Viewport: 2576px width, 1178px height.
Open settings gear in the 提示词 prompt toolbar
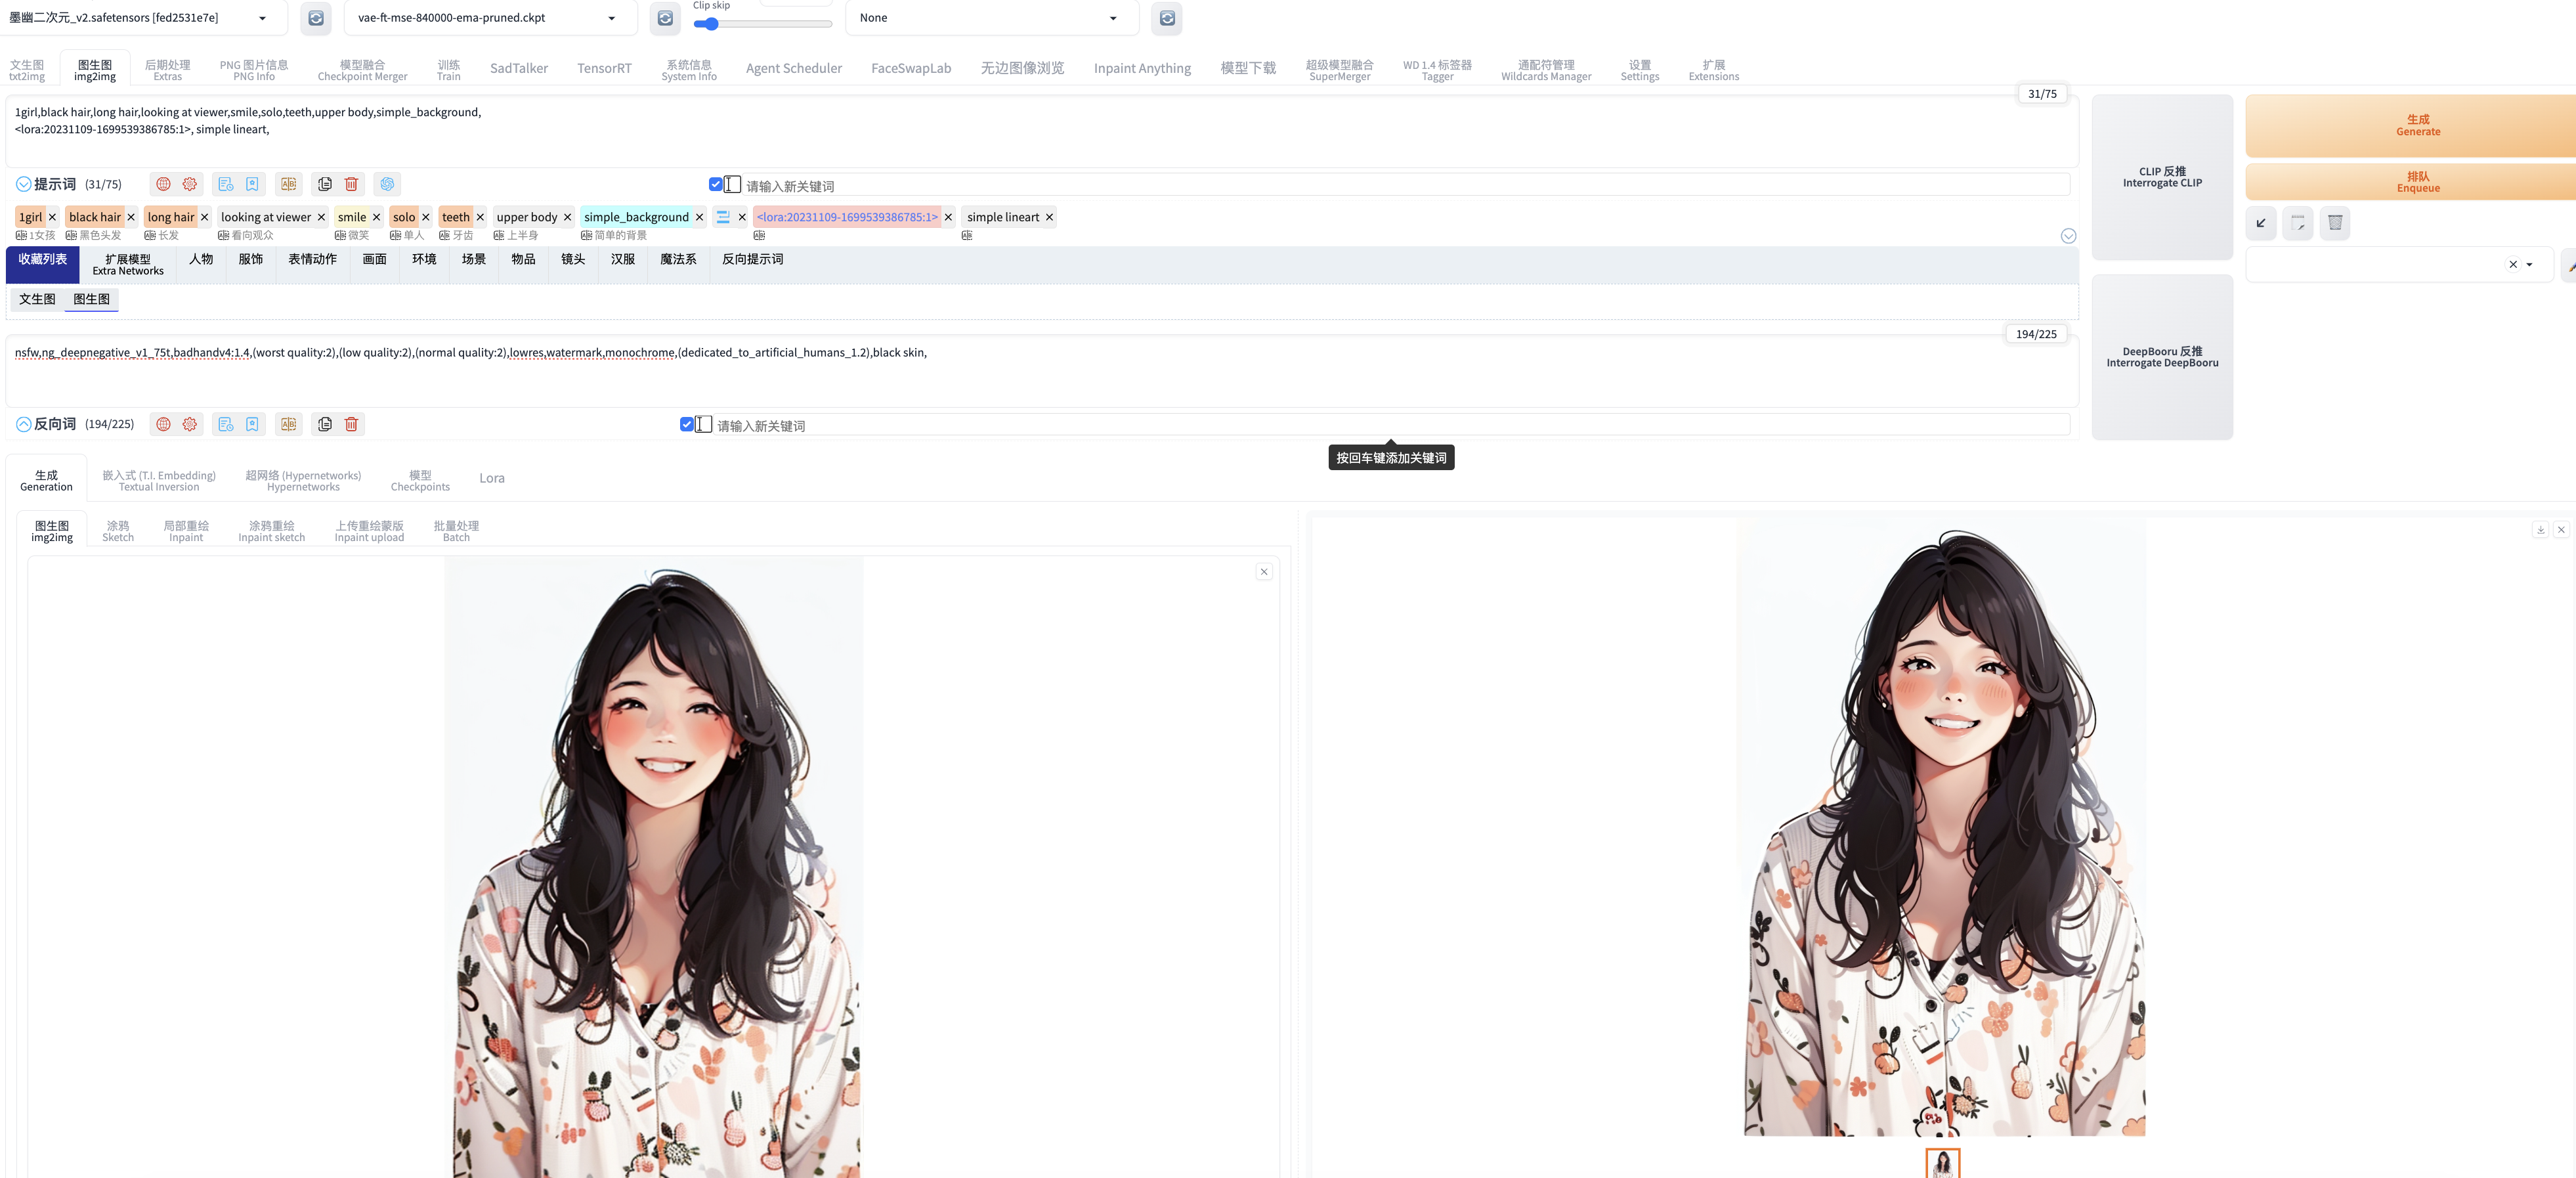(x=190, y=184)
